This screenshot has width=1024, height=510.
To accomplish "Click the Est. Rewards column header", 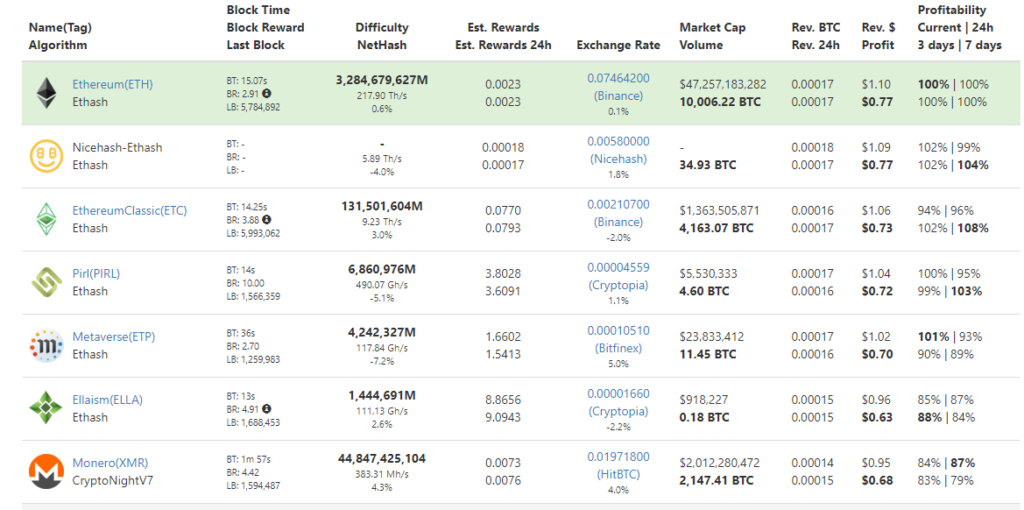I will [x=503, y=37].
